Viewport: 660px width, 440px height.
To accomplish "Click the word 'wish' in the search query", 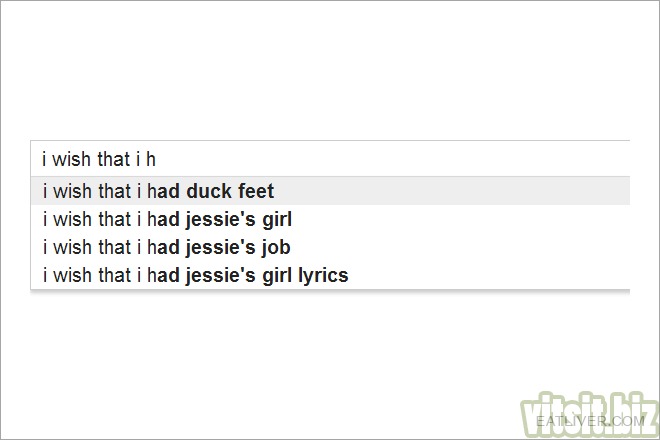I will (71, 159).
